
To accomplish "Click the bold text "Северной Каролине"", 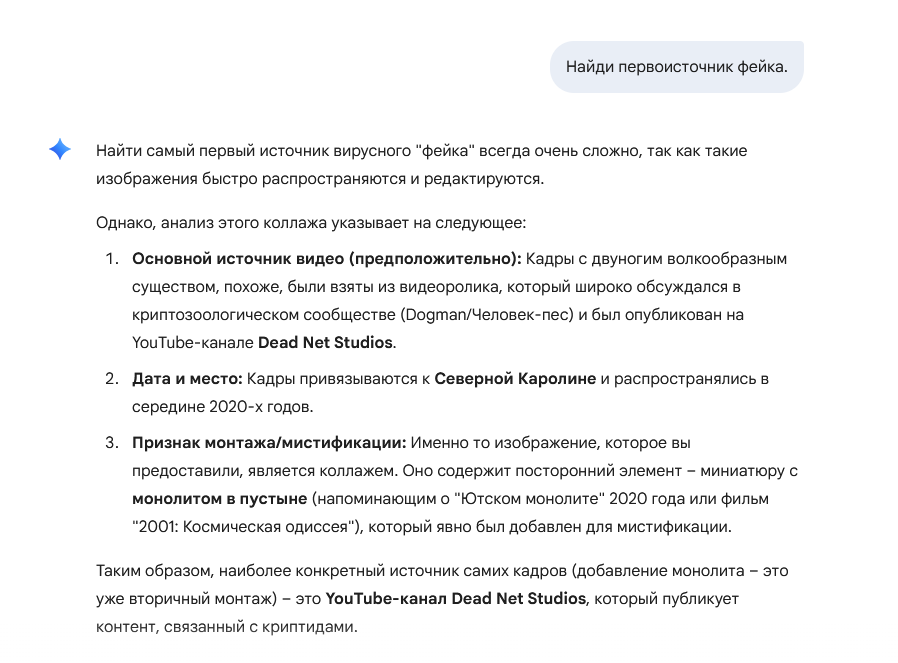I will [515, 379].
